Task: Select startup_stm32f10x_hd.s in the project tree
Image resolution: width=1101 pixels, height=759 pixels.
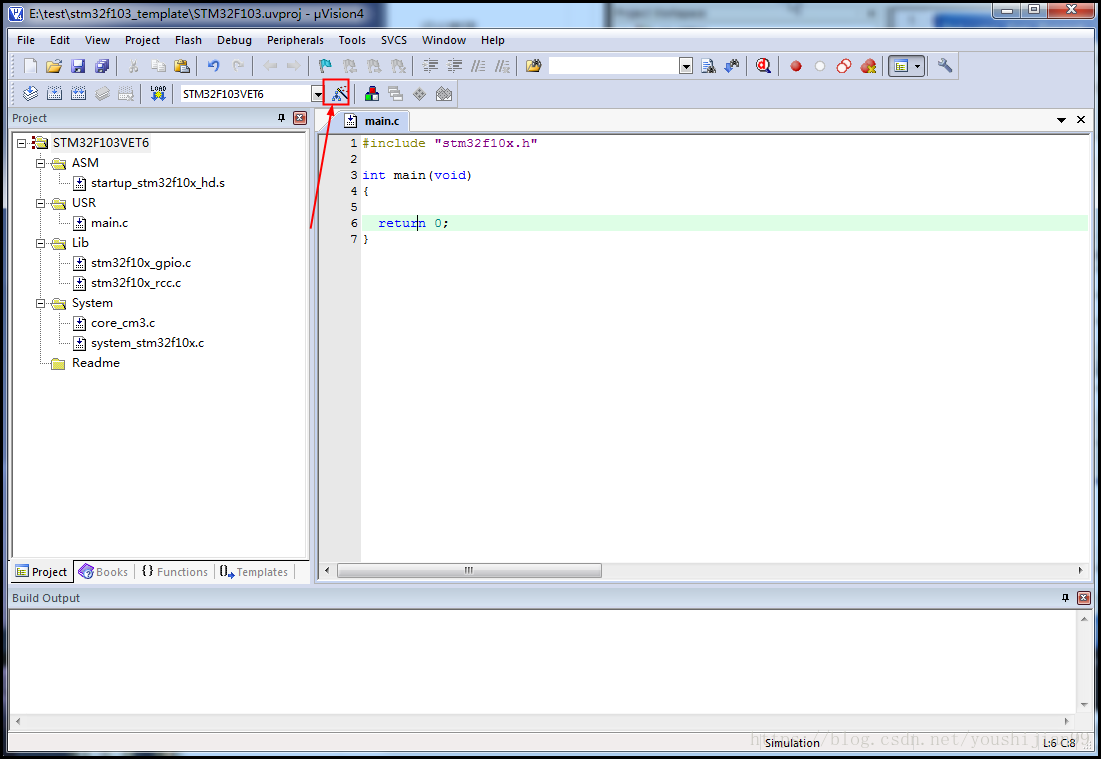Action: pos(157,183)
